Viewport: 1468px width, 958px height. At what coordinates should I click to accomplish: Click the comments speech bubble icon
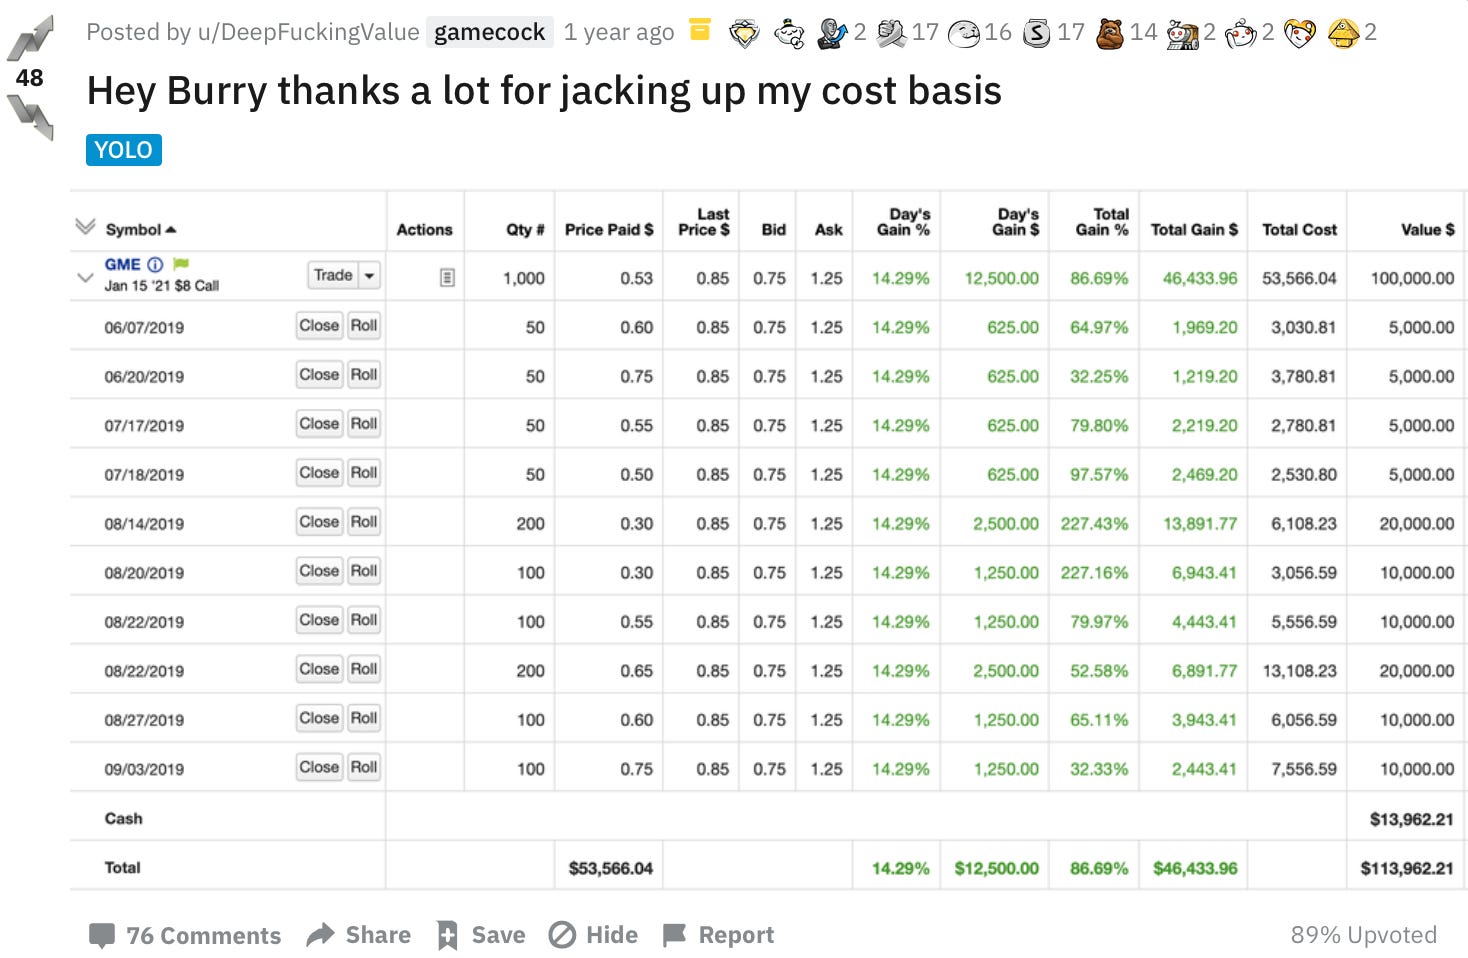point(101,935)
